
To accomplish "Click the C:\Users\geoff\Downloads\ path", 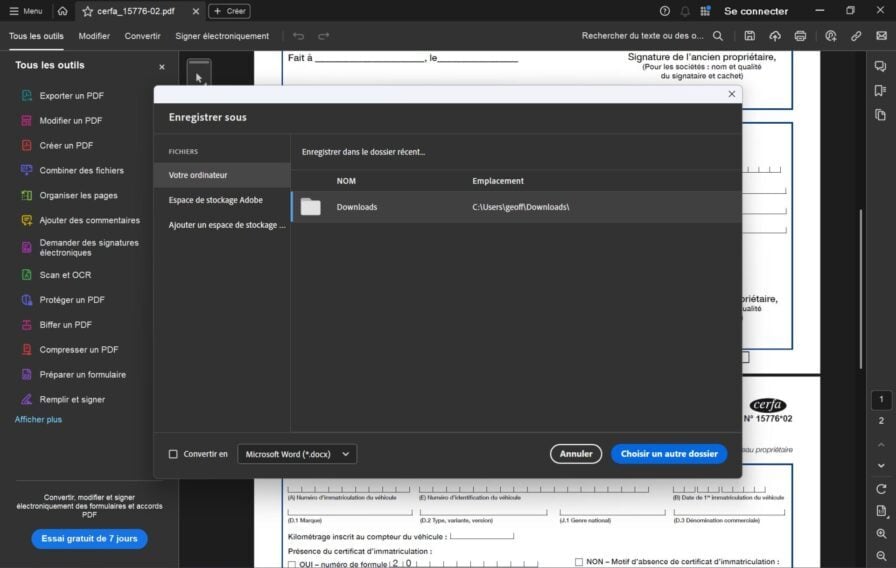I will (521, 207).
